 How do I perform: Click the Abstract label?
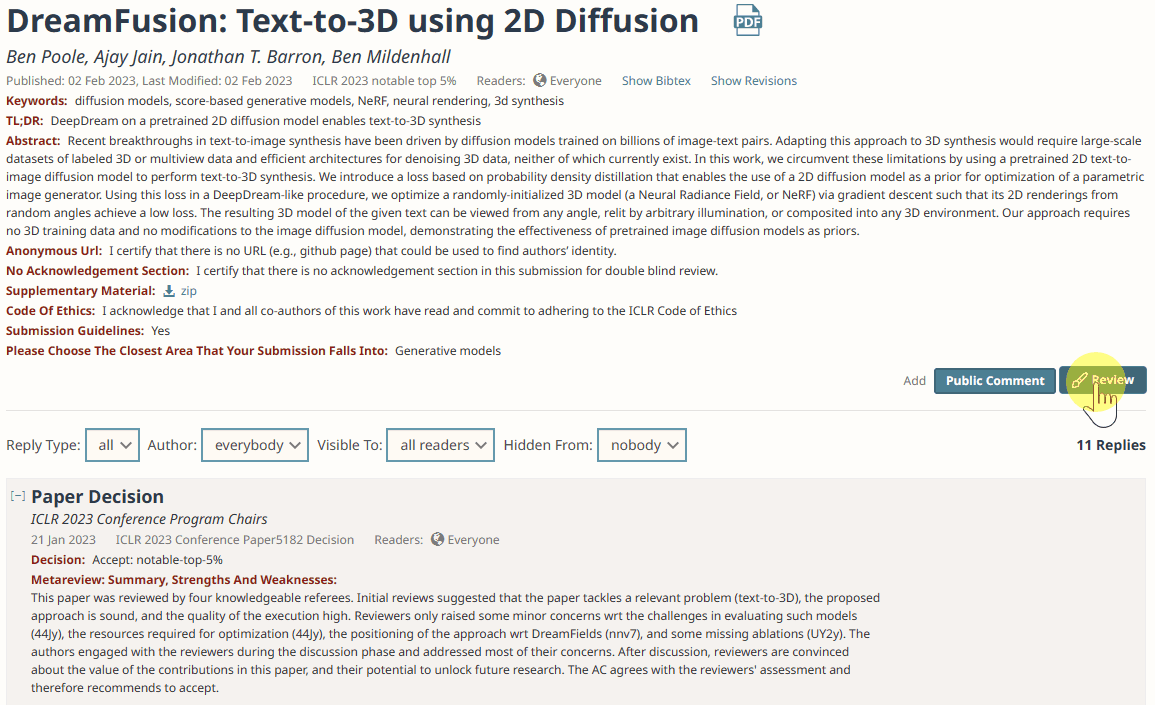point(33,141)
